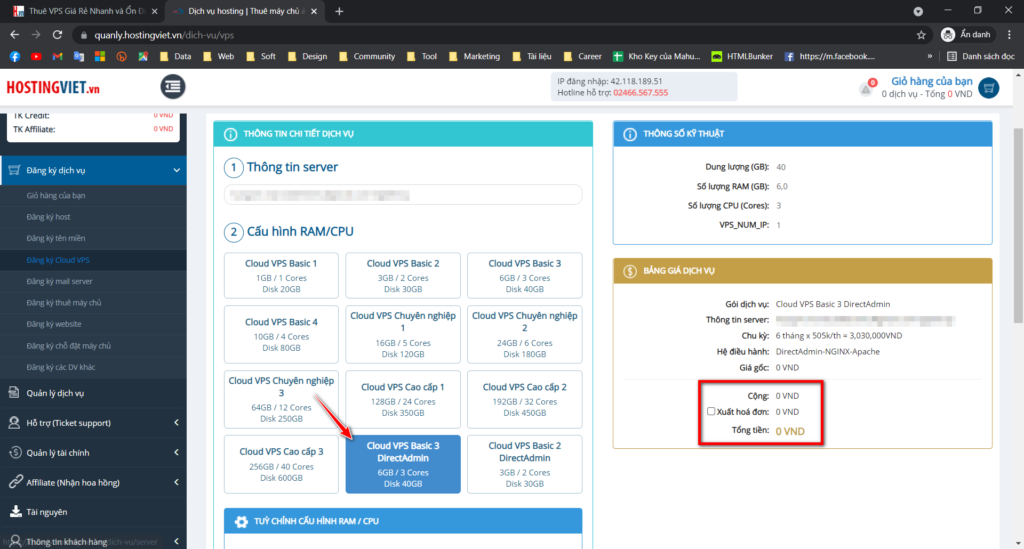Click the Giỏ hàng của bạn header link

[x=931, y=82]
